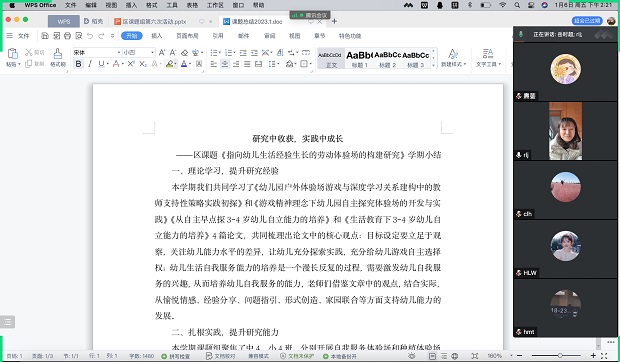Image resolution: width=620 pixels, height=362 pixels.
Task: Switch to page layout view in status bar
Action: 433,356
